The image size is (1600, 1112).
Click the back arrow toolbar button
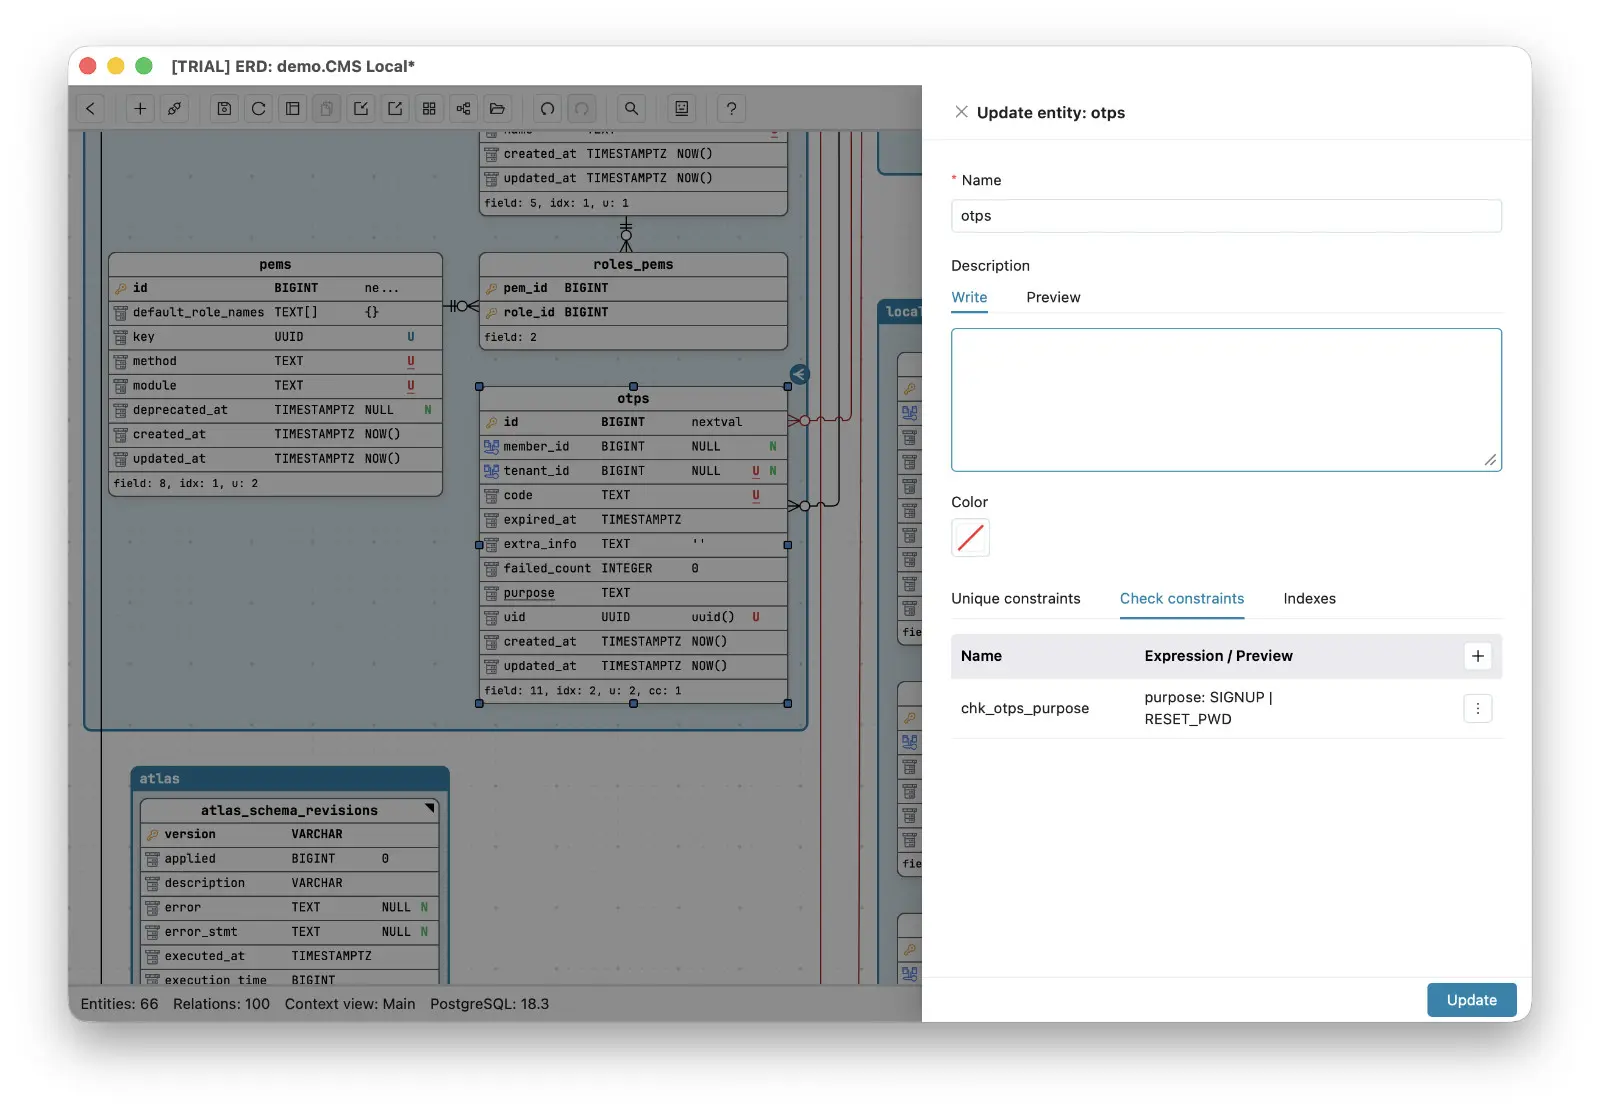(91, 109)
